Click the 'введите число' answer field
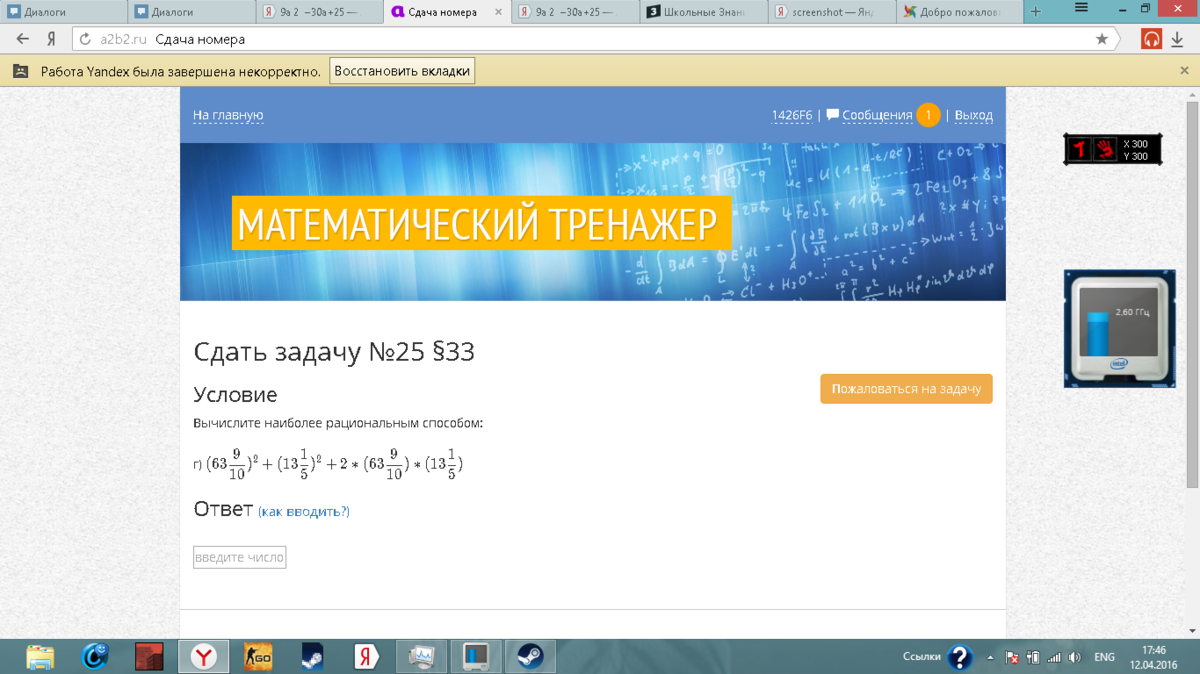1200x674 pixels. tap(240, 557)
